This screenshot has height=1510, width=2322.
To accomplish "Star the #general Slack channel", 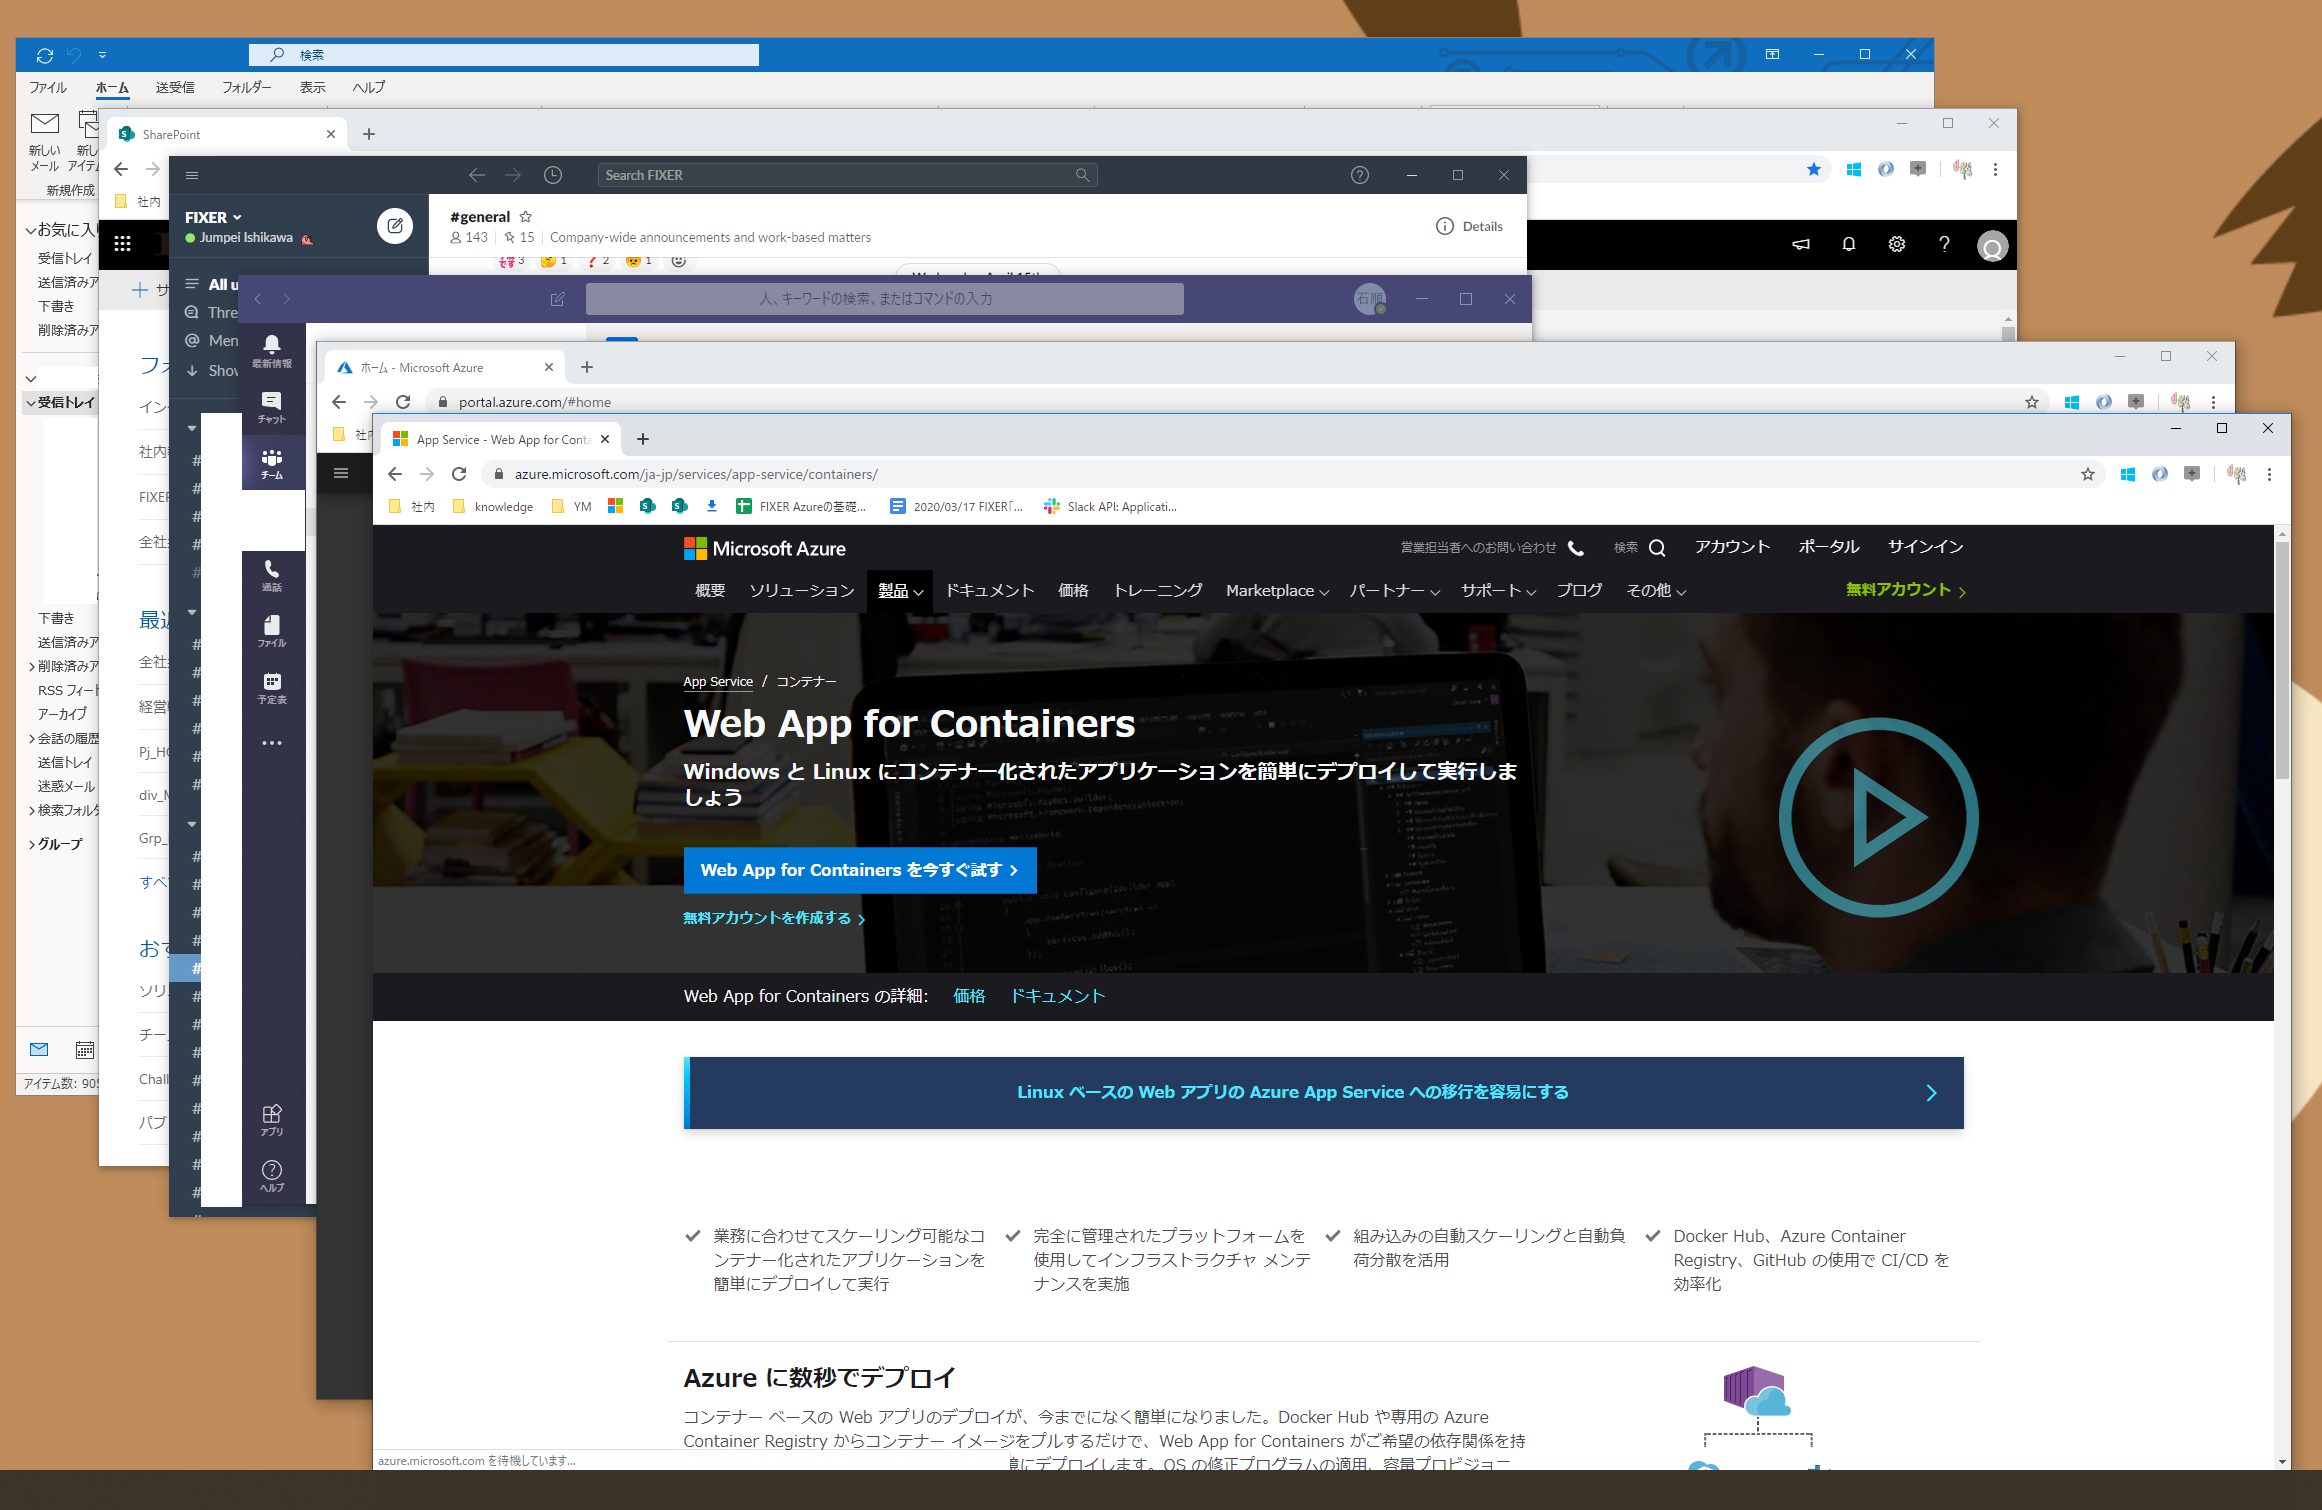I will point(526,216).
